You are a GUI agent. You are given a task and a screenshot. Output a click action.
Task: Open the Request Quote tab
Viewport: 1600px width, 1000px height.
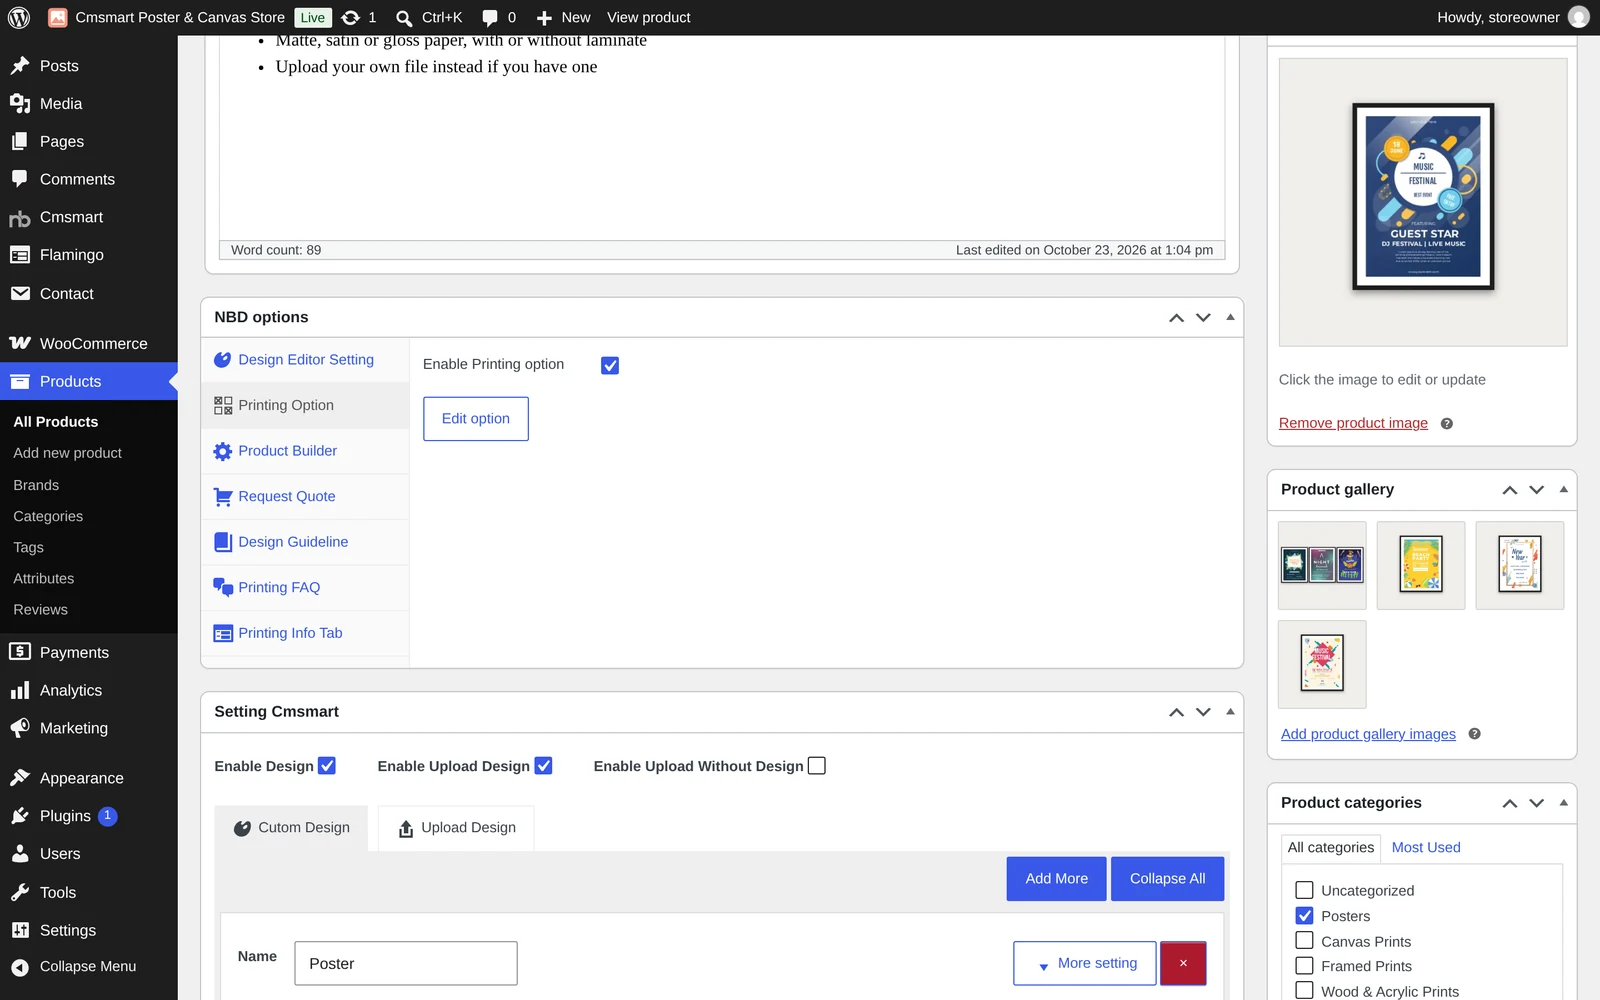click(305, 497)
